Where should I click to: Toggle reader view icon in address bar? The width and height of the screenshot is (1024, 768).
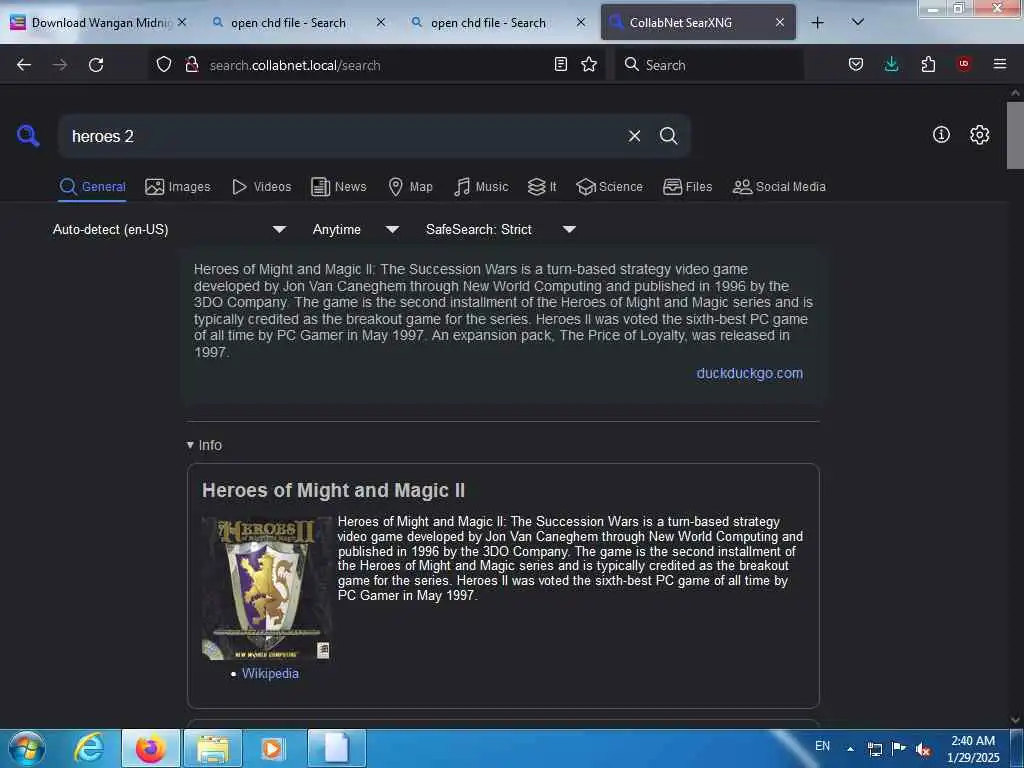click(560, 64)
